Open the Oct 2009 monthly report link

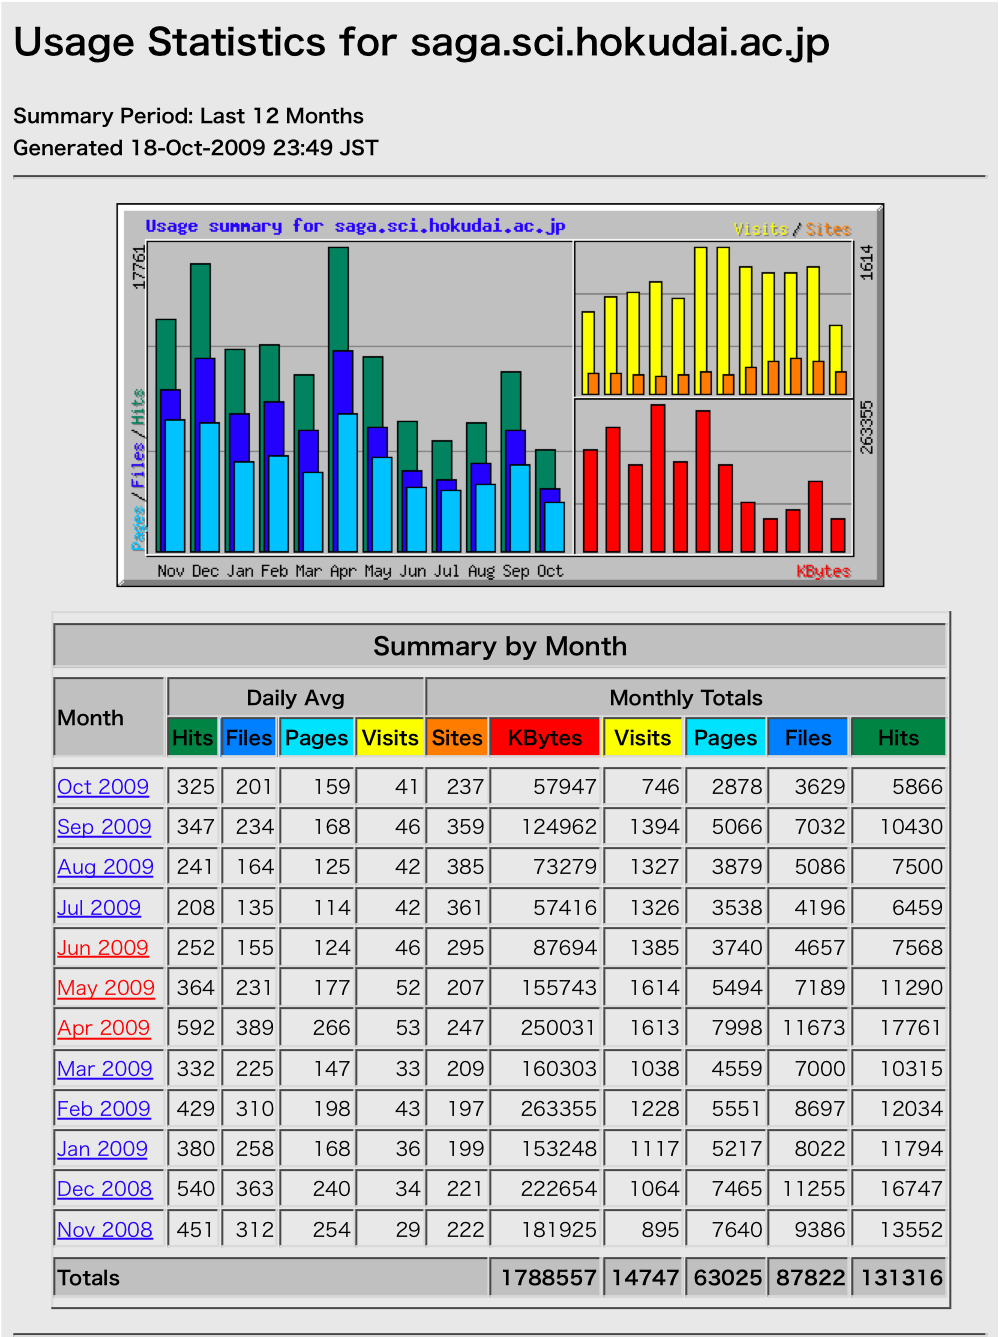103,787
